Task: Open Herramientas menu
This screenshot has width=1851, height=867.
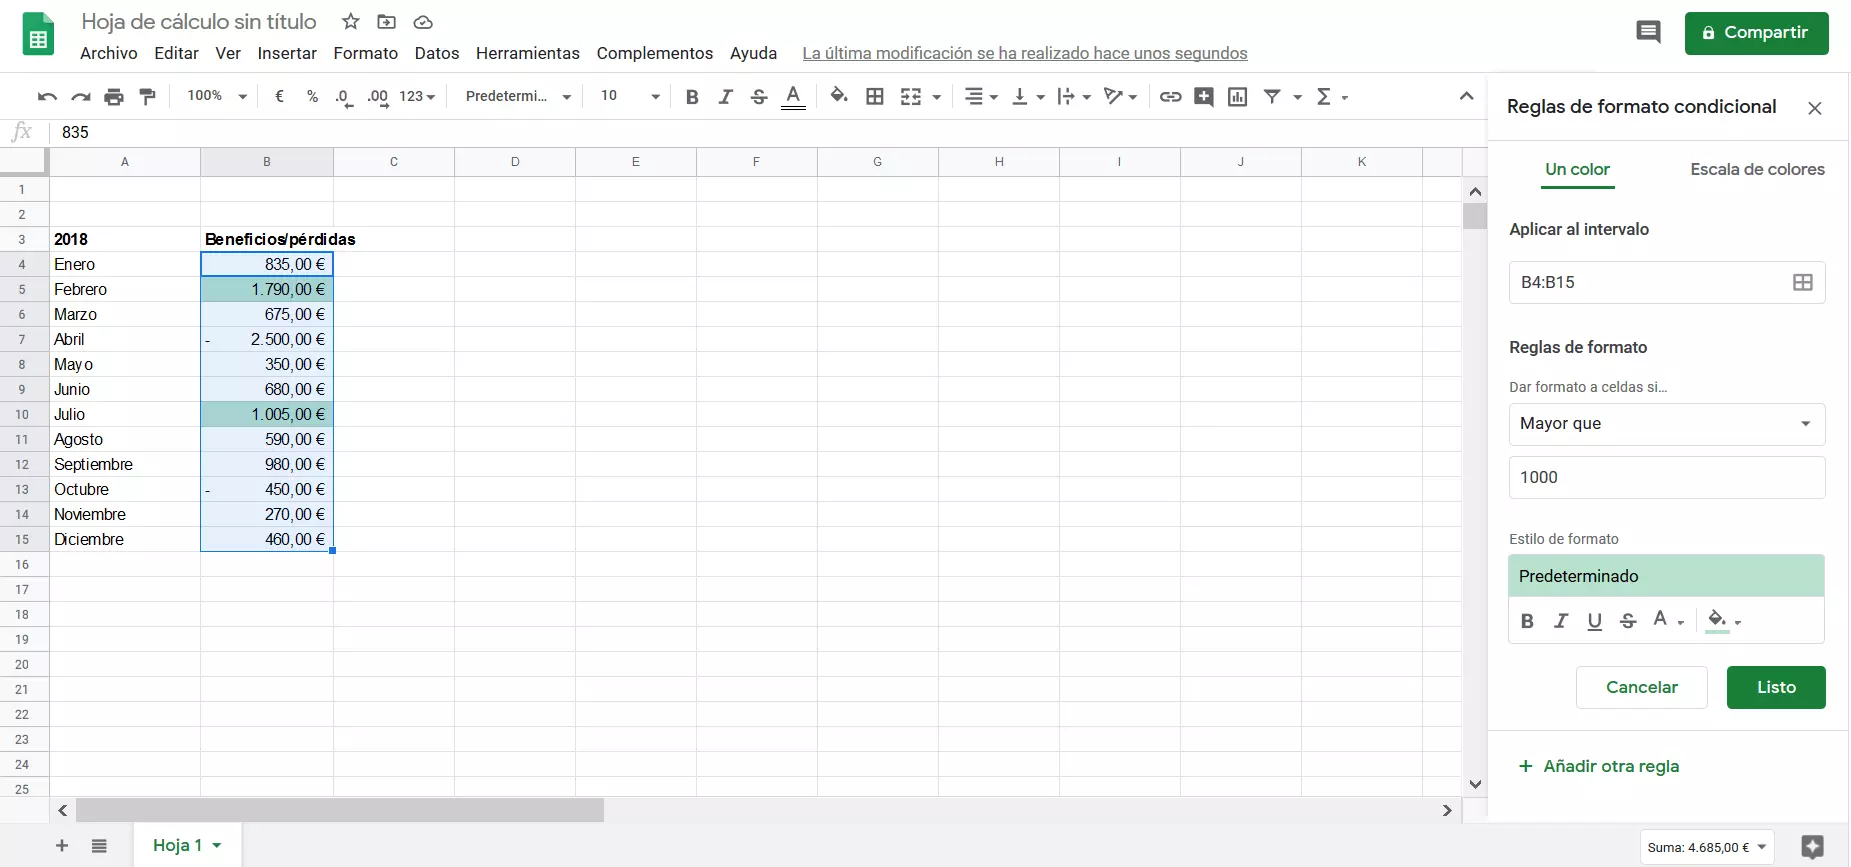Action: (x=528, y=53)
